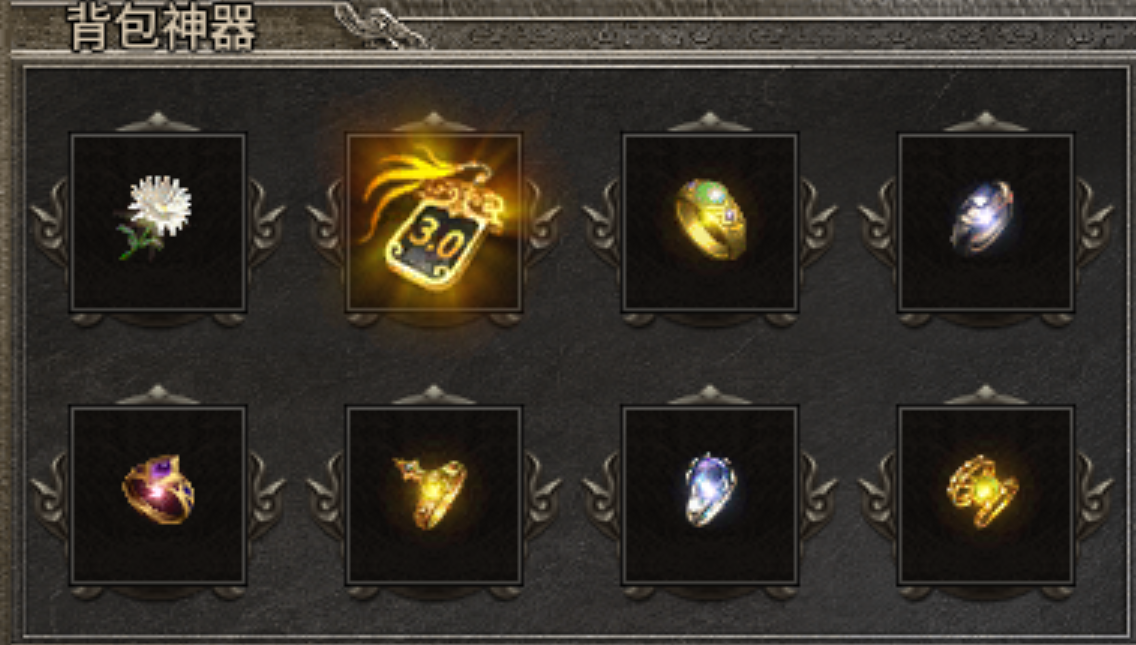This screenshot has height=645, width=1136.
Task: Click the glowing golden 3.0 tag item
Action: pyautogui.click(x=433, y=220)
